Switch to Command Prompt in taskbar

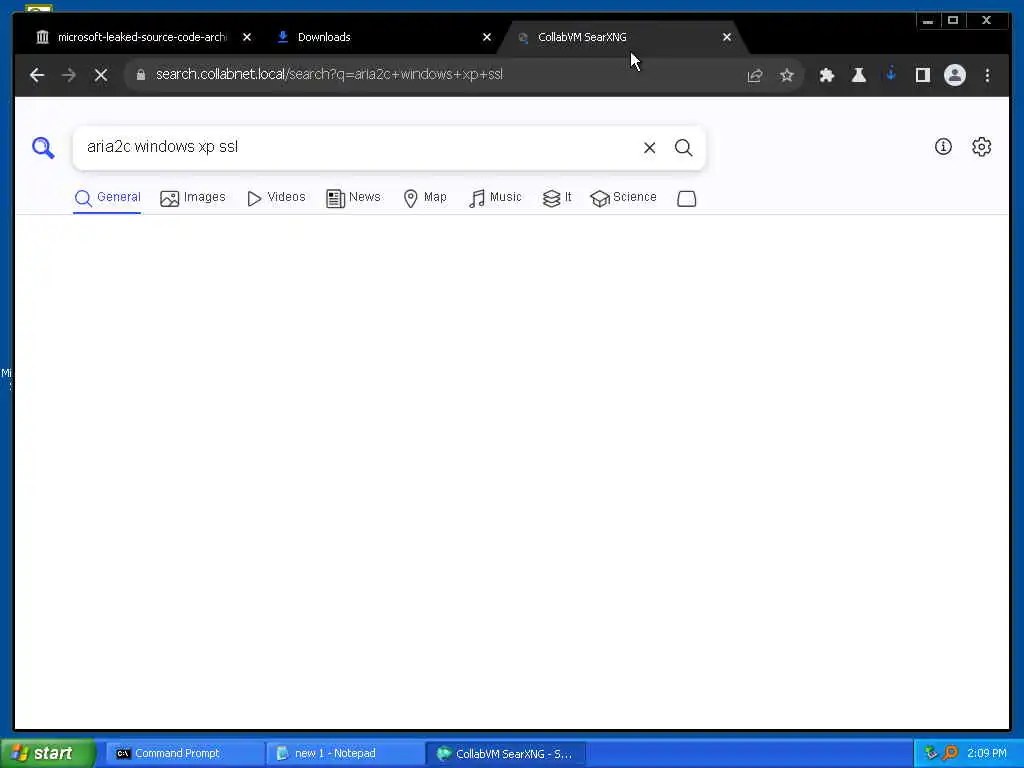tap(185, 754)
